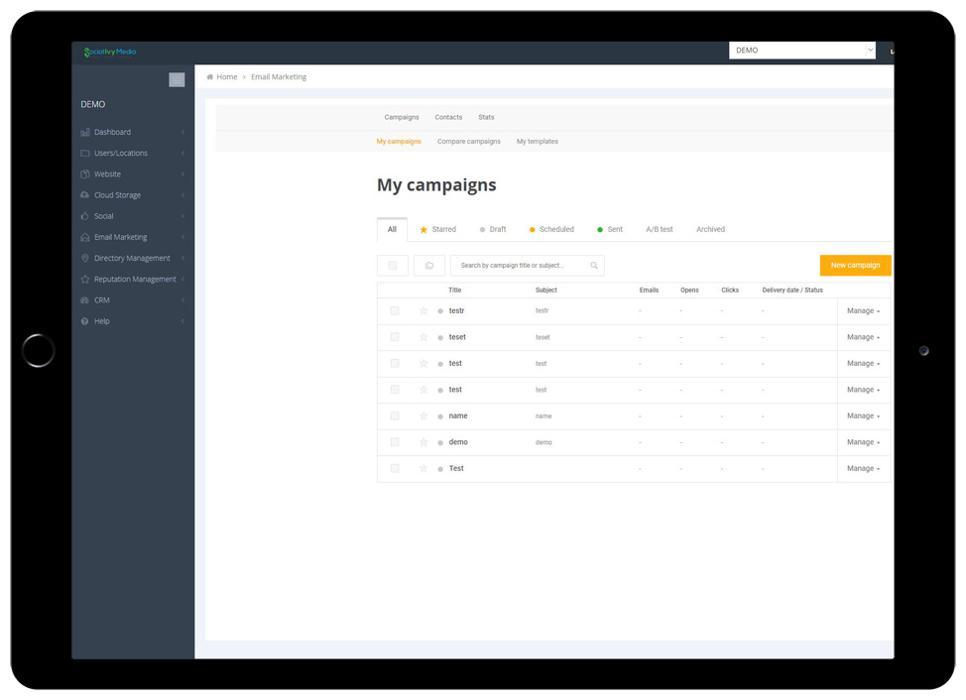This screenshot has height=700, width=966.
Task: Check the box for 'teset' campaign
Action: [x=395, y=337]
